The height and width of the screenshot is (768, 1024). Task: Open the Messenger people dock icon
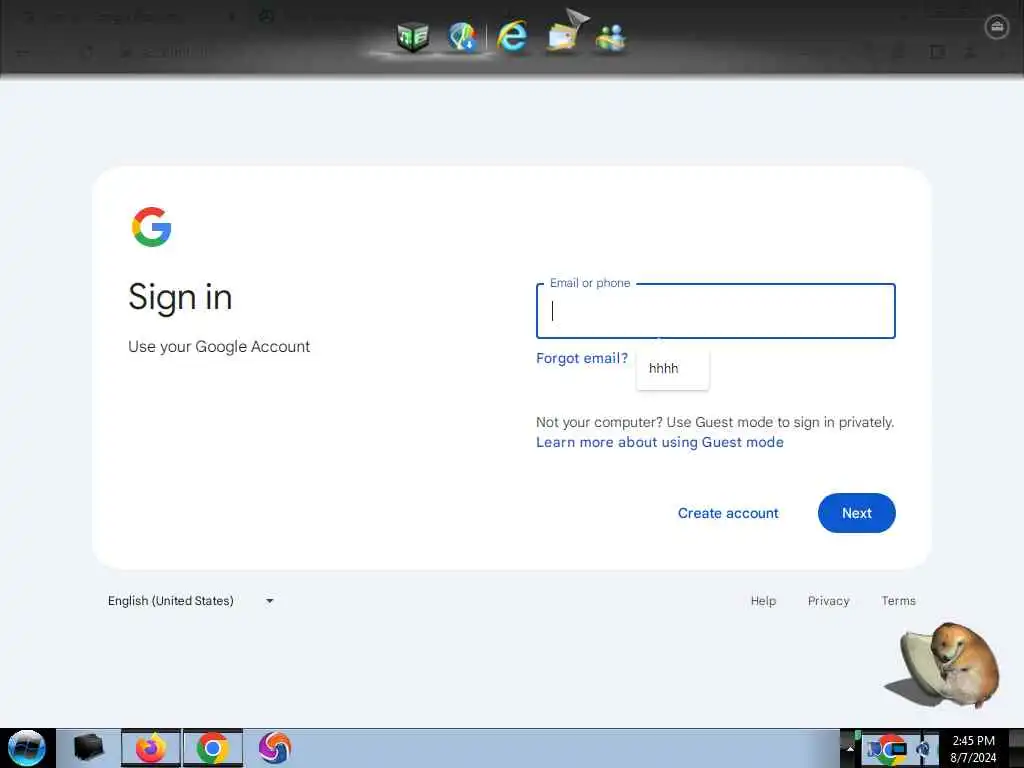click(x=611, y=37)
